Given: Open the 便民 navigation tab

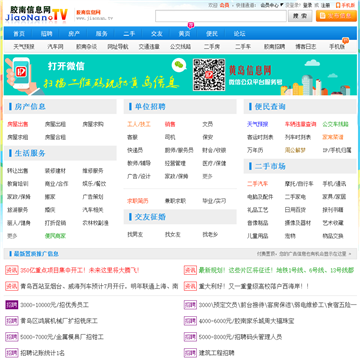Looking at the screenshot, I should coord(212,34).
